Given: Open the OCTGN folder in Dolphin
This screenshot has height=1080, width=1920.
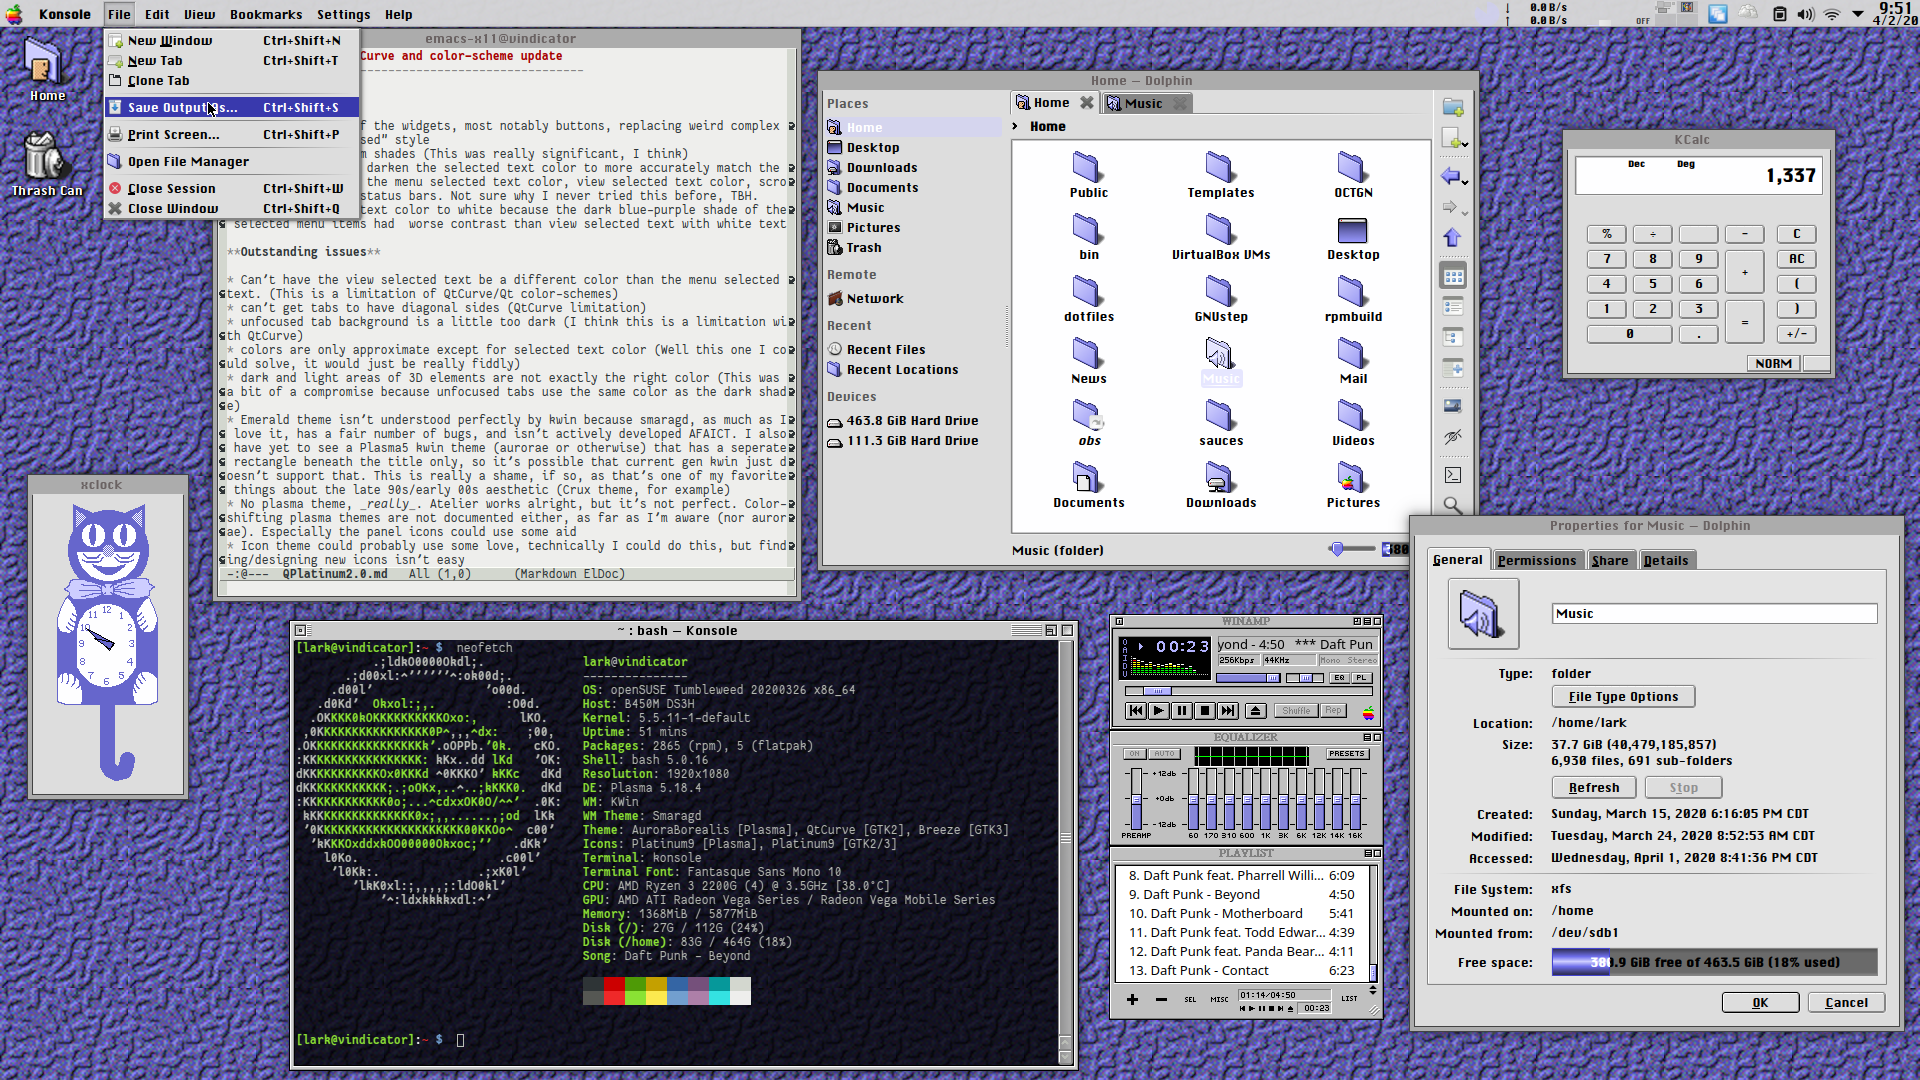Looking at the screenshot, I should 1352,175.
